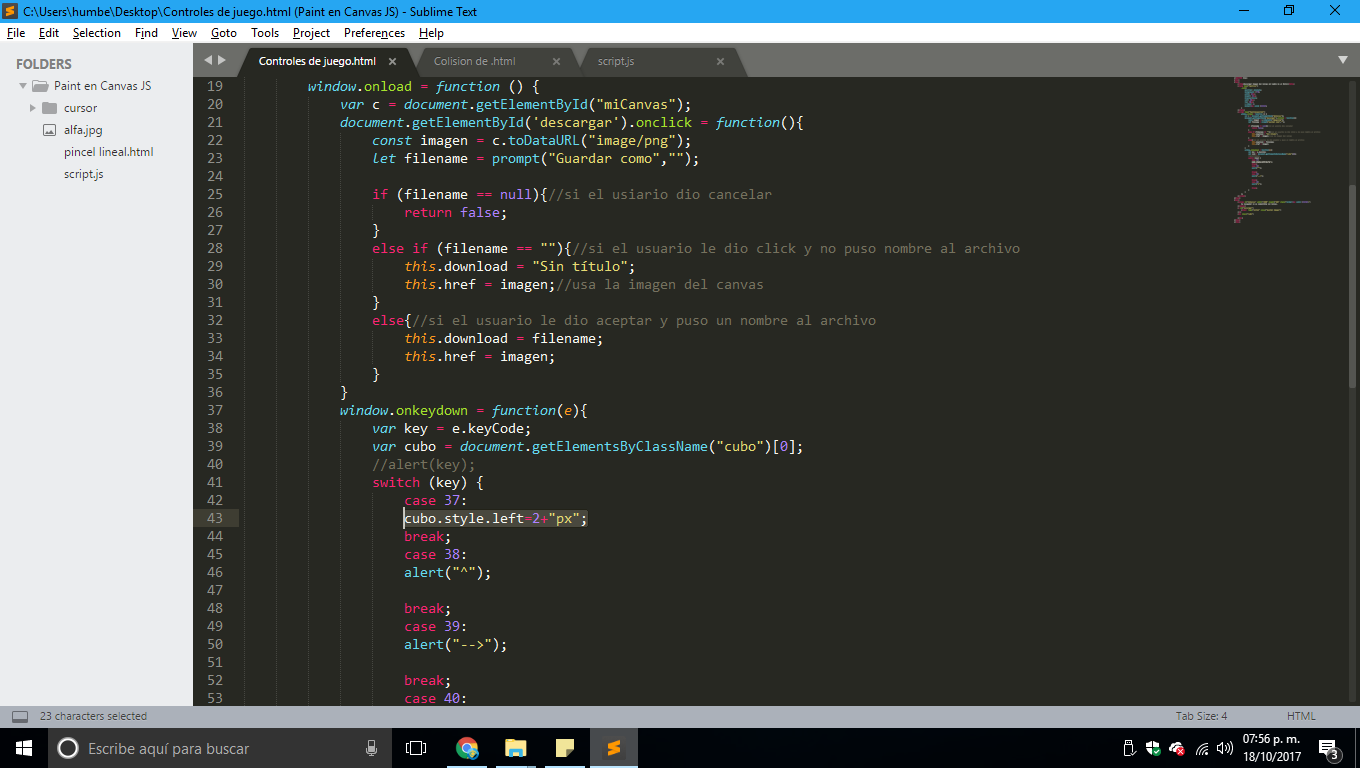This screenshot has width=1360, height=768.
Task: Open the Goto menu
Action: pos(224,33)
